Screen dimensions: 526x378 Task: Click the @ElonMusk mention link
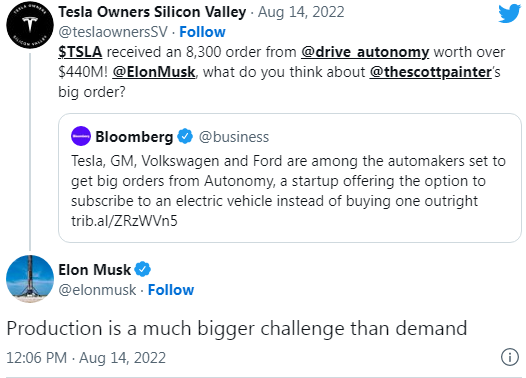154,72
